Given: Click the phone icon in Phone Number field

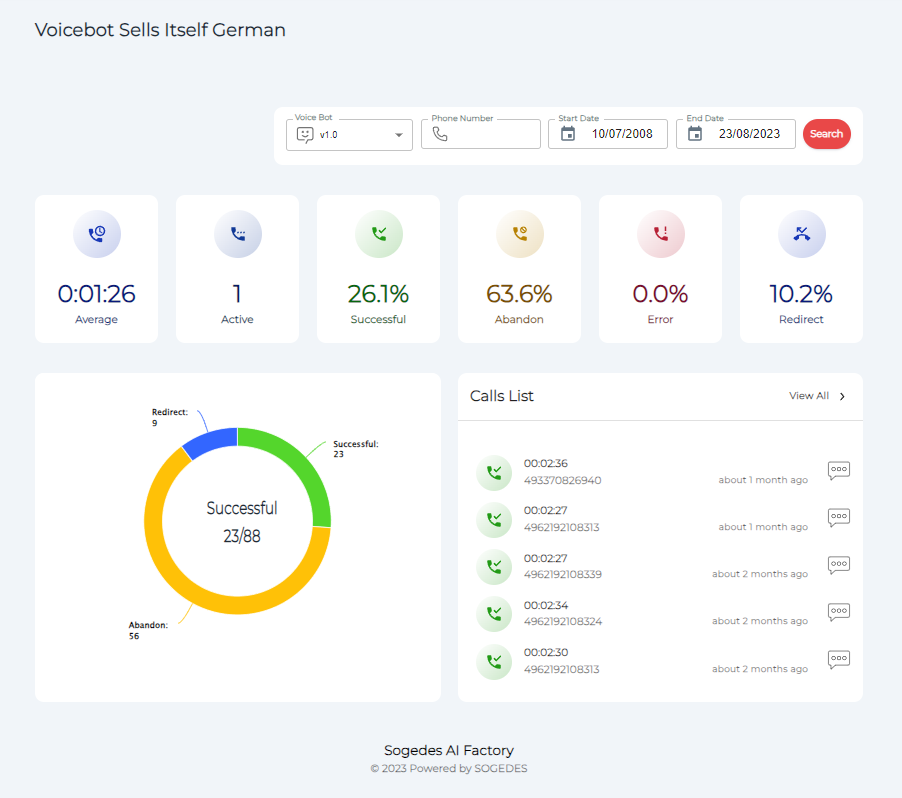Looking at the screenshot, I should click(442, 134).
